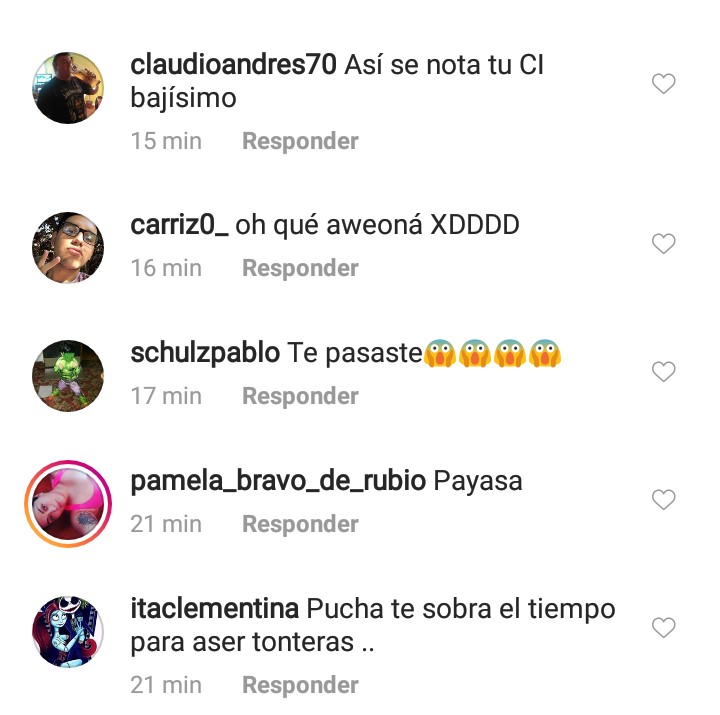Open claudioandres70's profile picture
720x715 pixels.
(68, 88)
